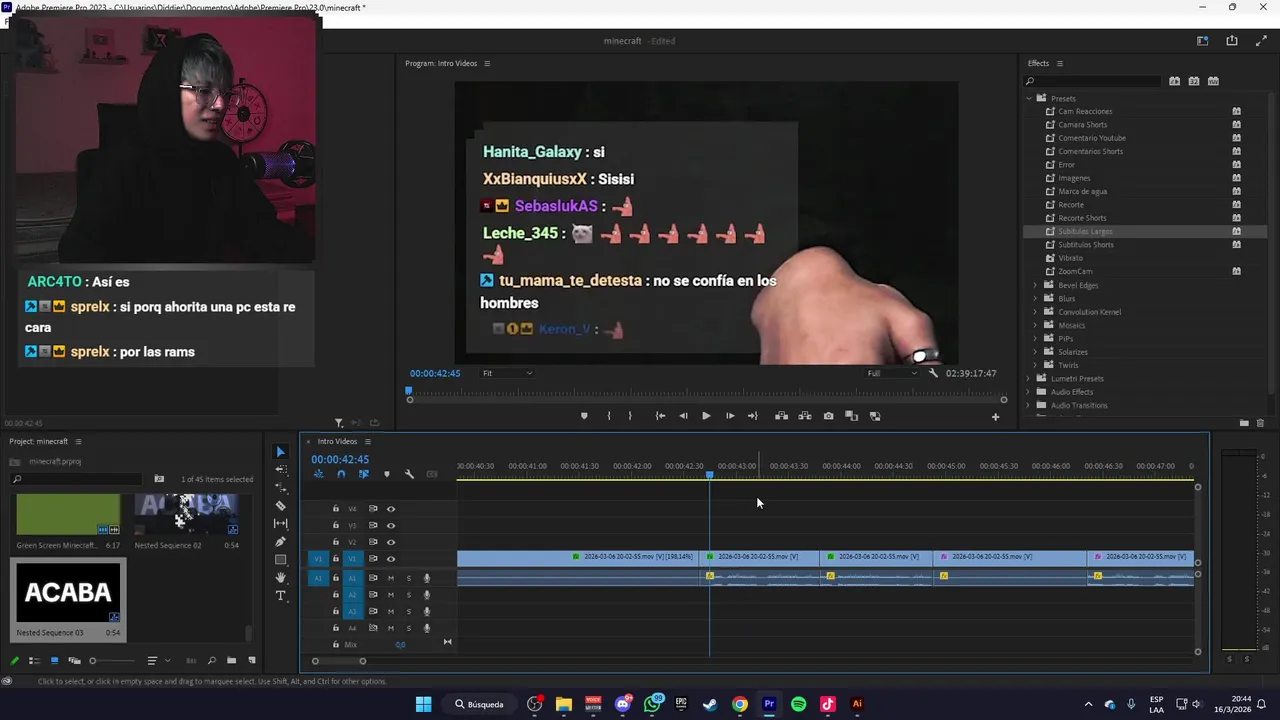Open timeline display settings wrench
This screenshot has height=720, width=1280.
click(409, 474)
